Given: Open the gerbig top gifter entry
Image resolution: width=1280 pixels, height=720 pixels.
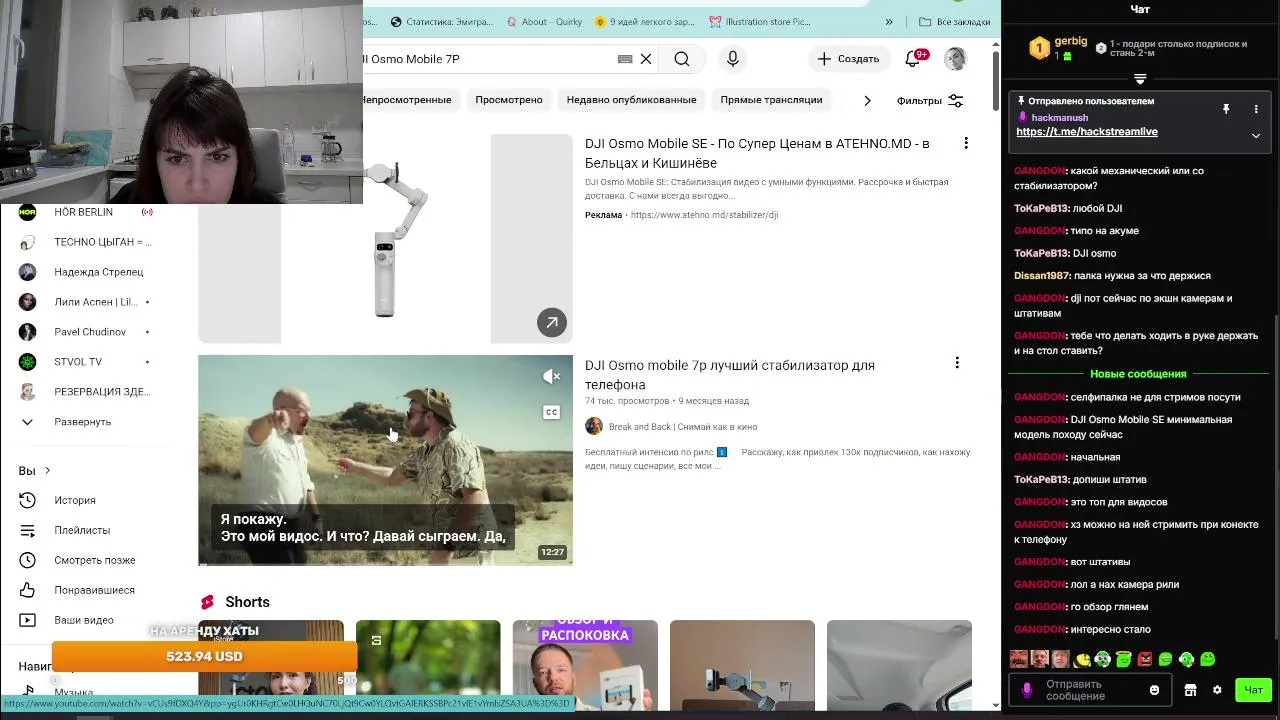Looking at the screenshot, I should tap(1058, 47).
